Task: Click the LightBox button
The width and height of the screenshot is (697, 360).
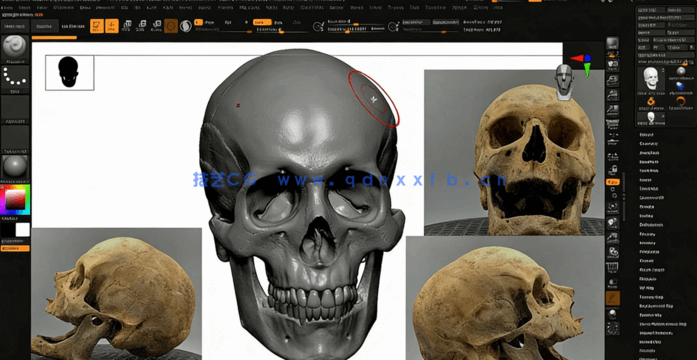Action: pos(44,26)
